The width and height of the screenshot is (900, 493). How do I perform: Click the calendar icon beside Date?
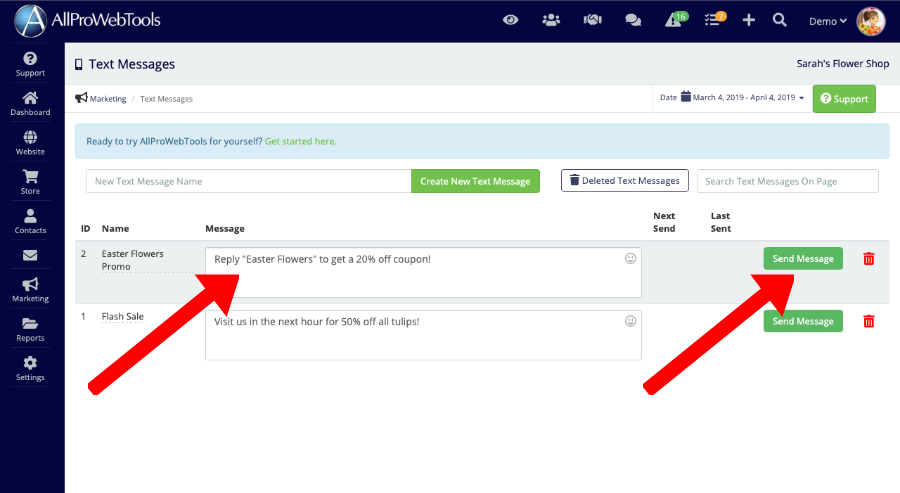click(686, 96)
